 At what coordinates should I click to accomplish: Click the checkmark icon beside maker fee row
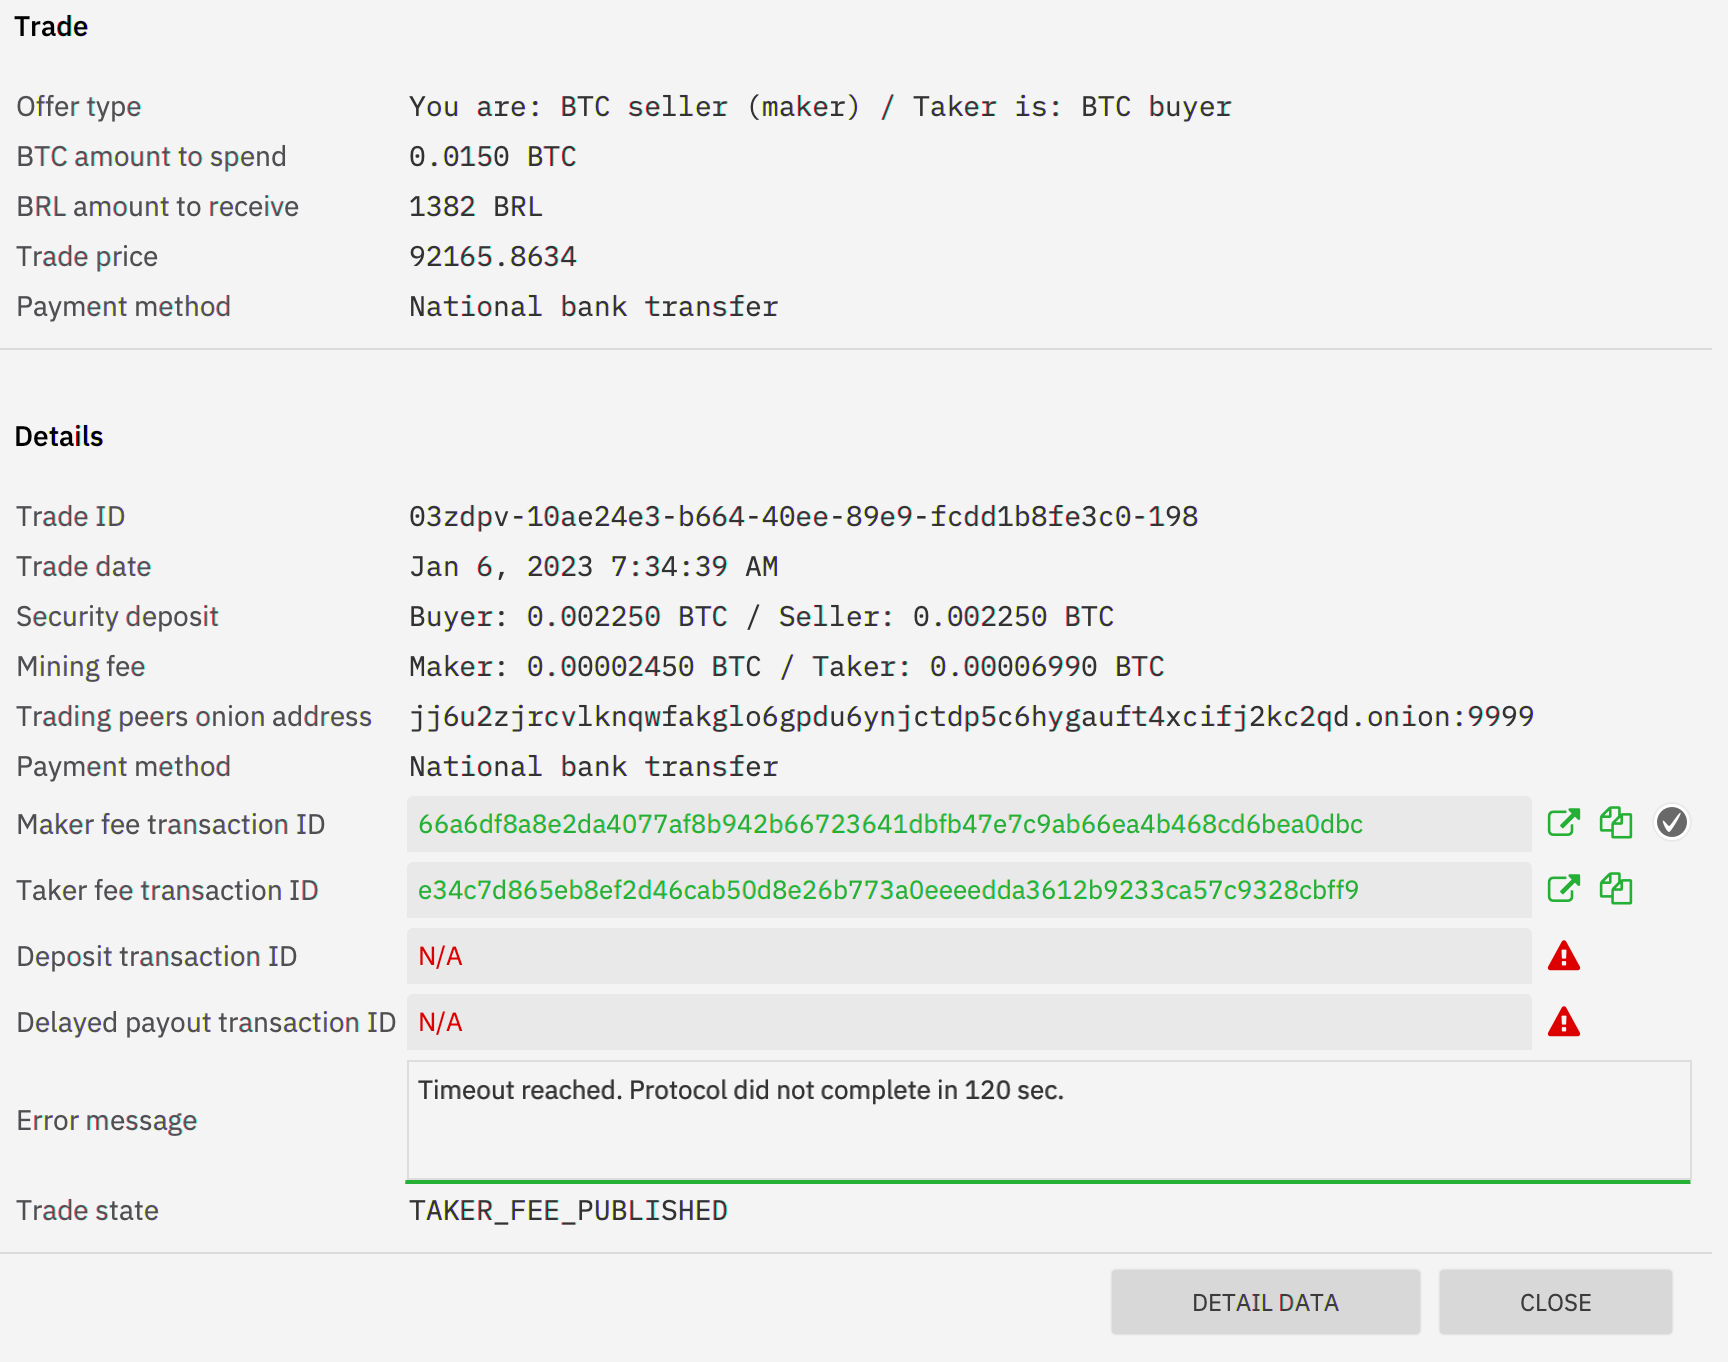tap(1671, 822)
